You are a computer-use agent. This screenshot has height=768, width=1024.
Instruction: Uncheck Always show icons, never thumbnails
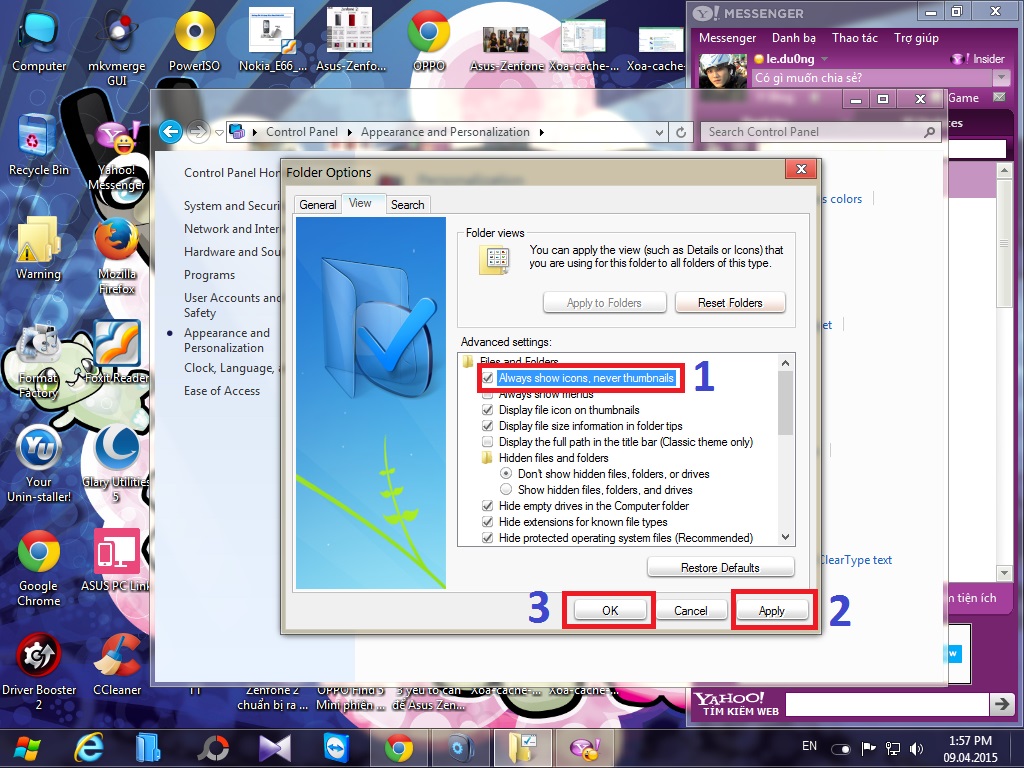pos(487,378)
